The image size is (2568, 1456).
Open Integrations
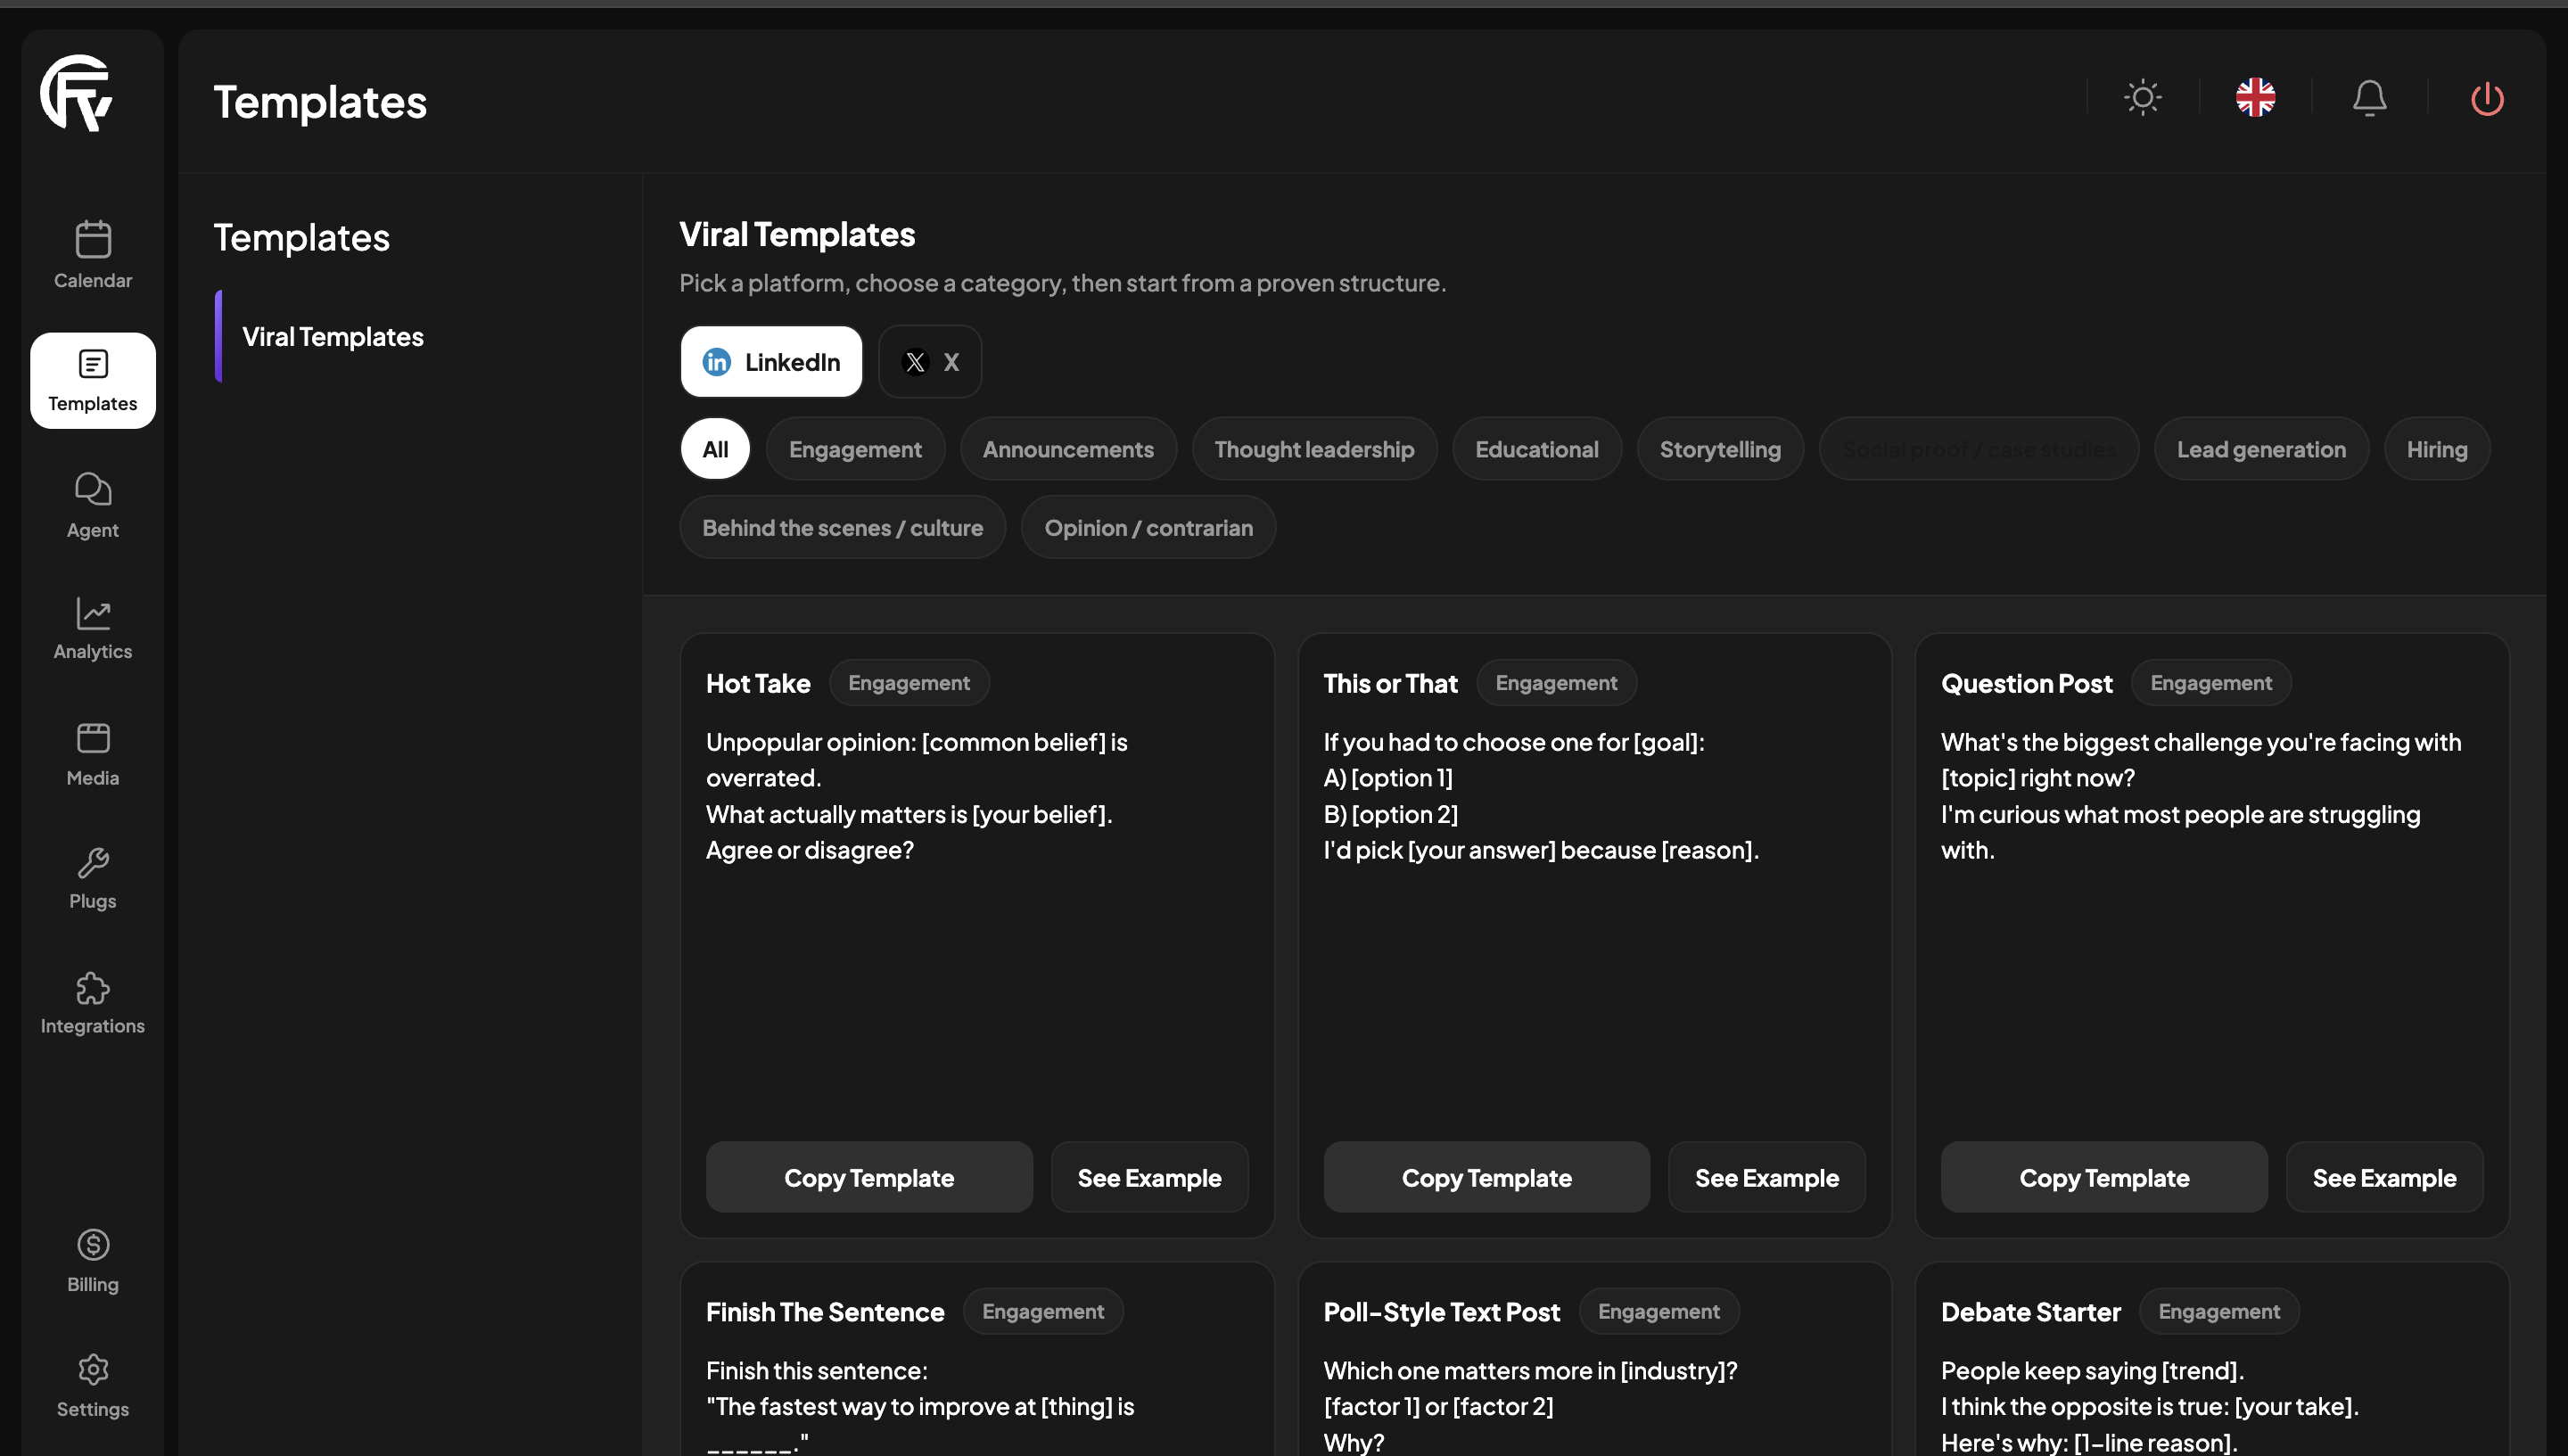(92, 1003)
